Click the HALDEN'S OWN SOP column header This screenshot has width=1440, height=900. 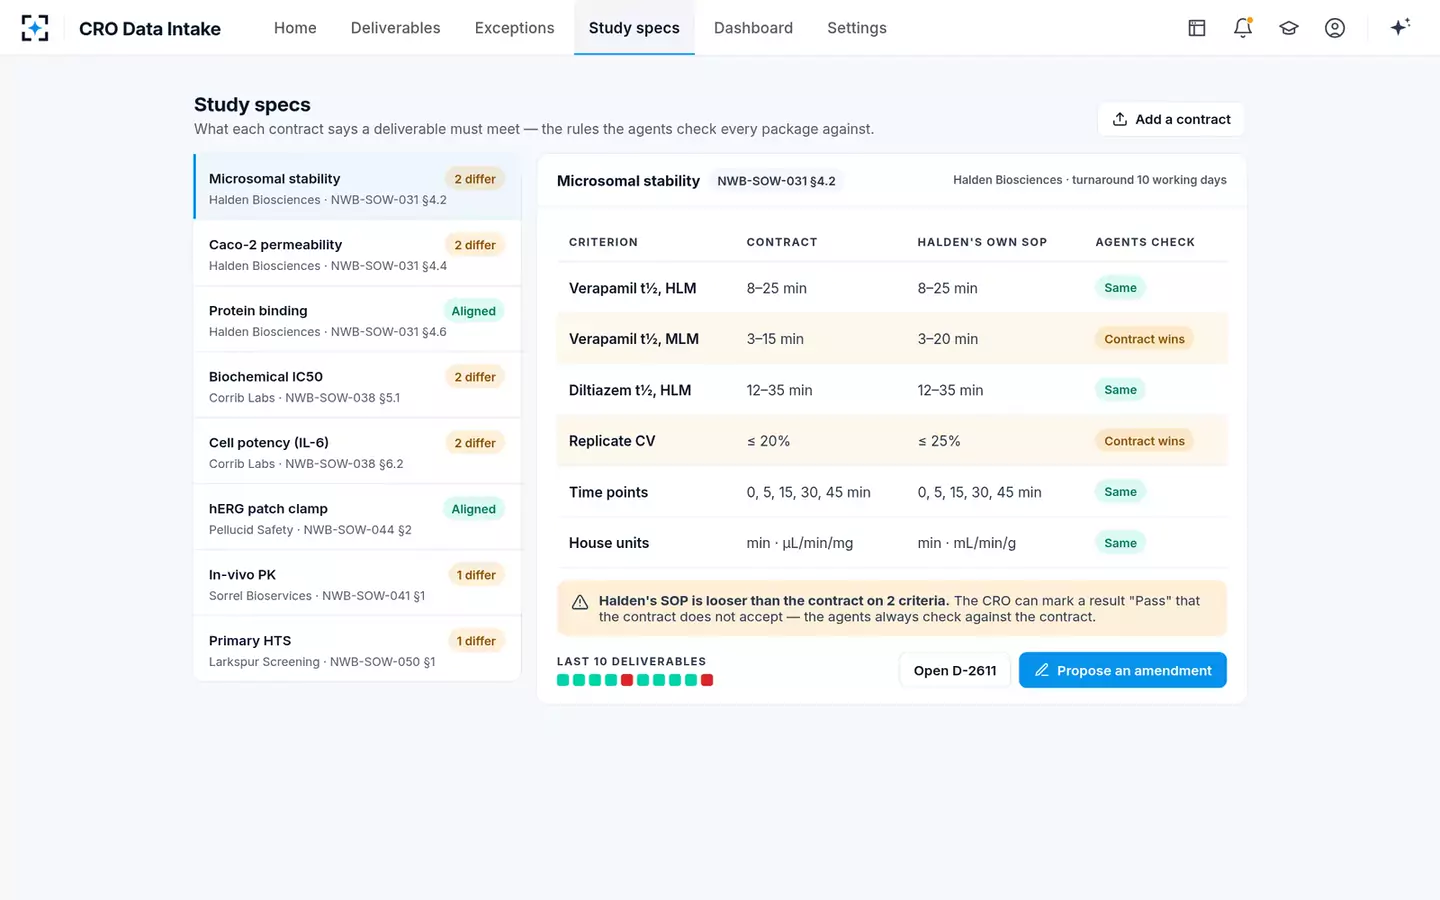(982, 242)
